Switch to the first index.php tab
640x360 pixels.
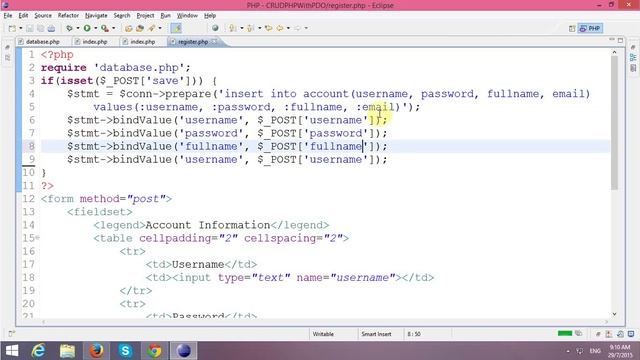pyautogui.click(x=95, y=42)
